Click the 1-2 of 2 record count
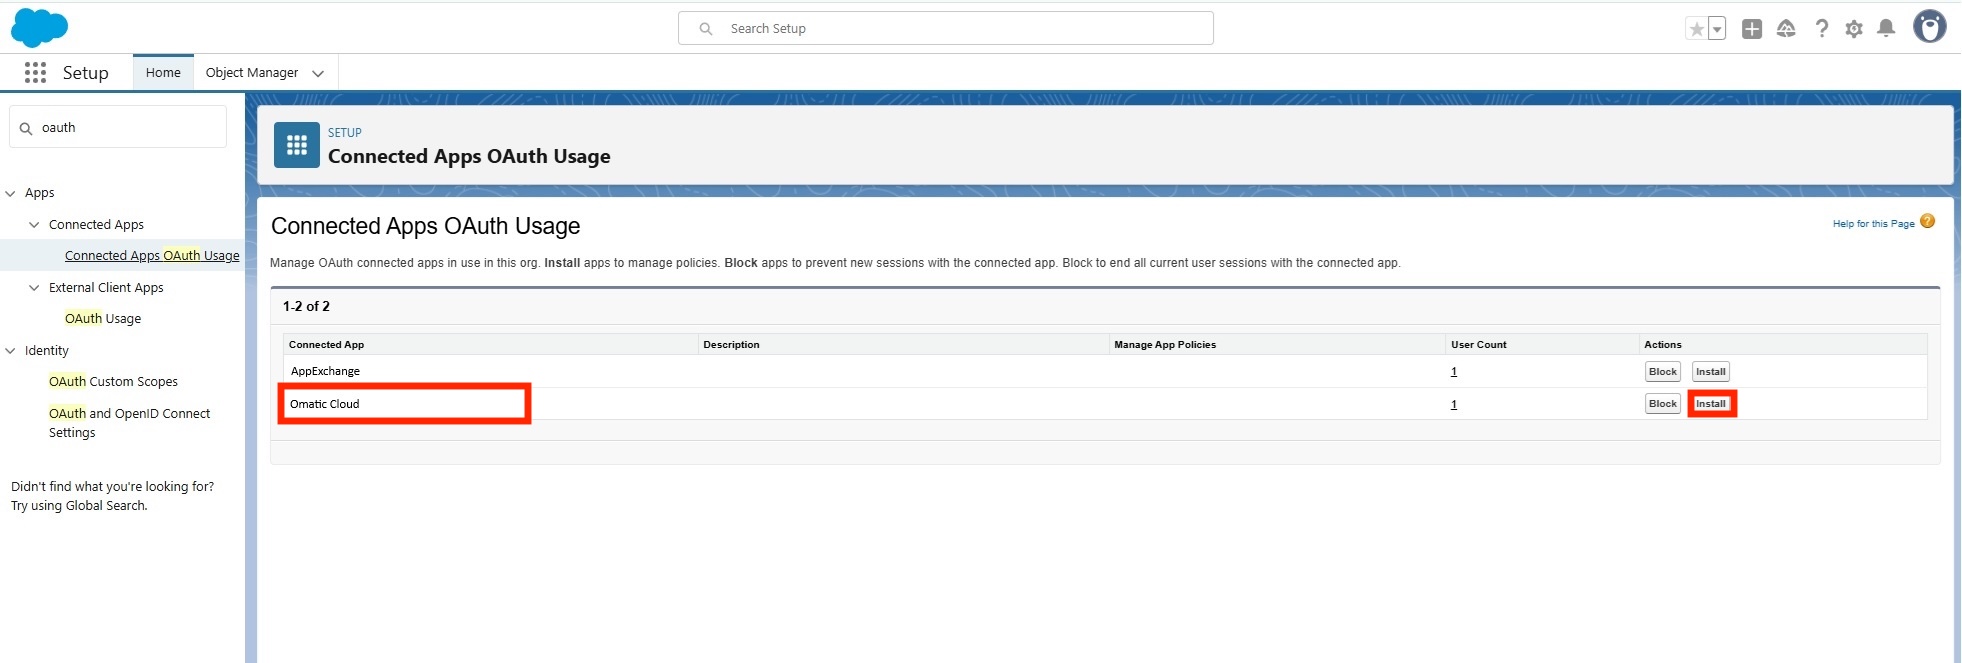1962x663 pixels. tap(306, 307)
